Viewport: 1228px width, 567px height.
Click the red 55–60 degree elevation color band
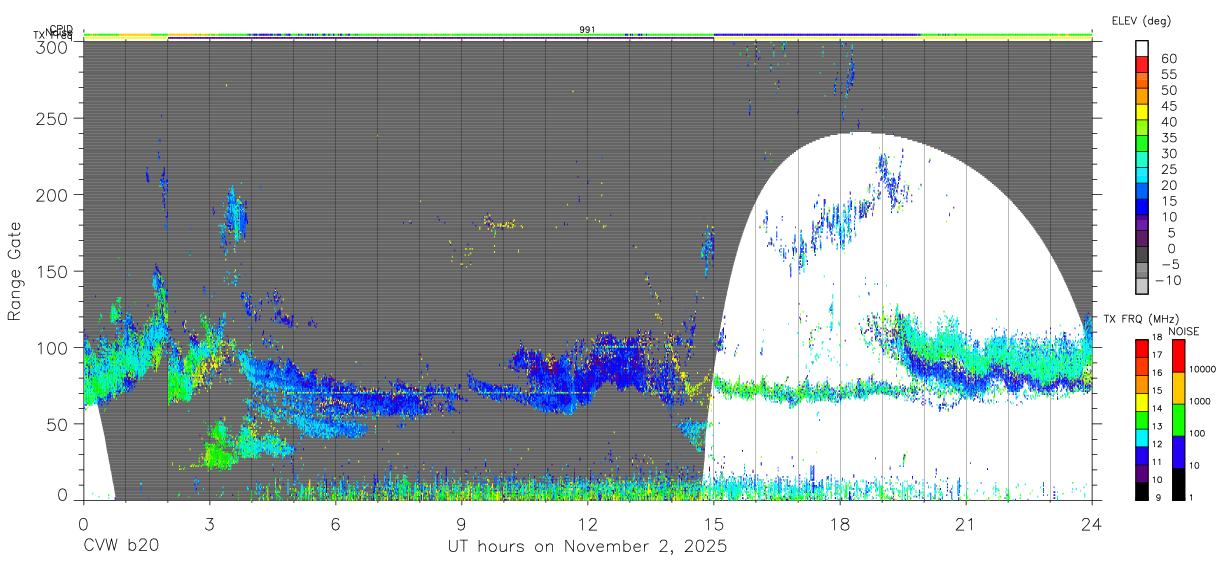pos(1143,65)
